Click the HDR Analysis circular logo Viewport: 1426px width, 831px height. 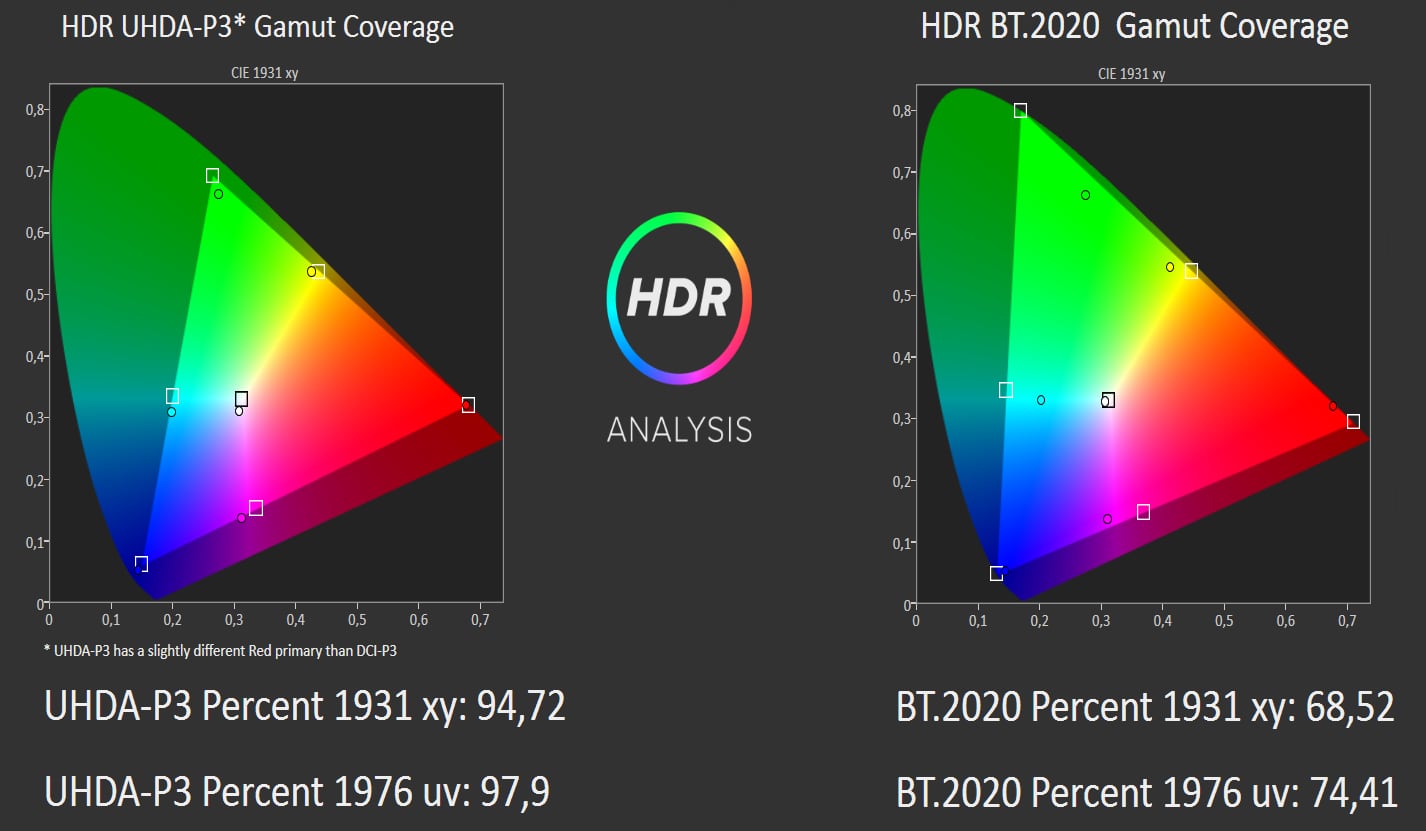[679, 298]
